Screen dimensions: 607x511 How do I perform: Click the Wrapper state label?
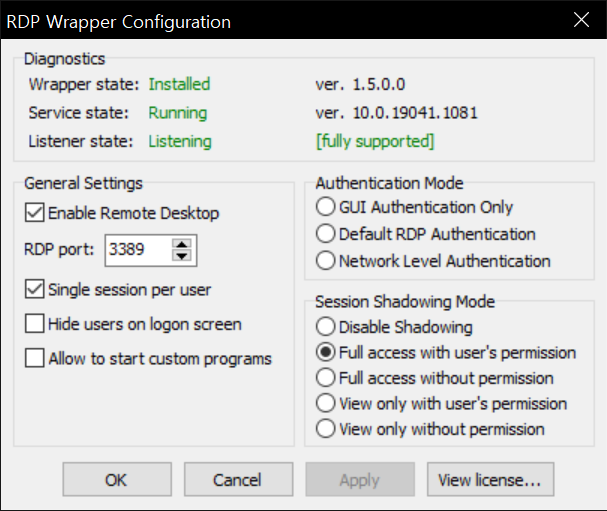click(x=84, y=84)
